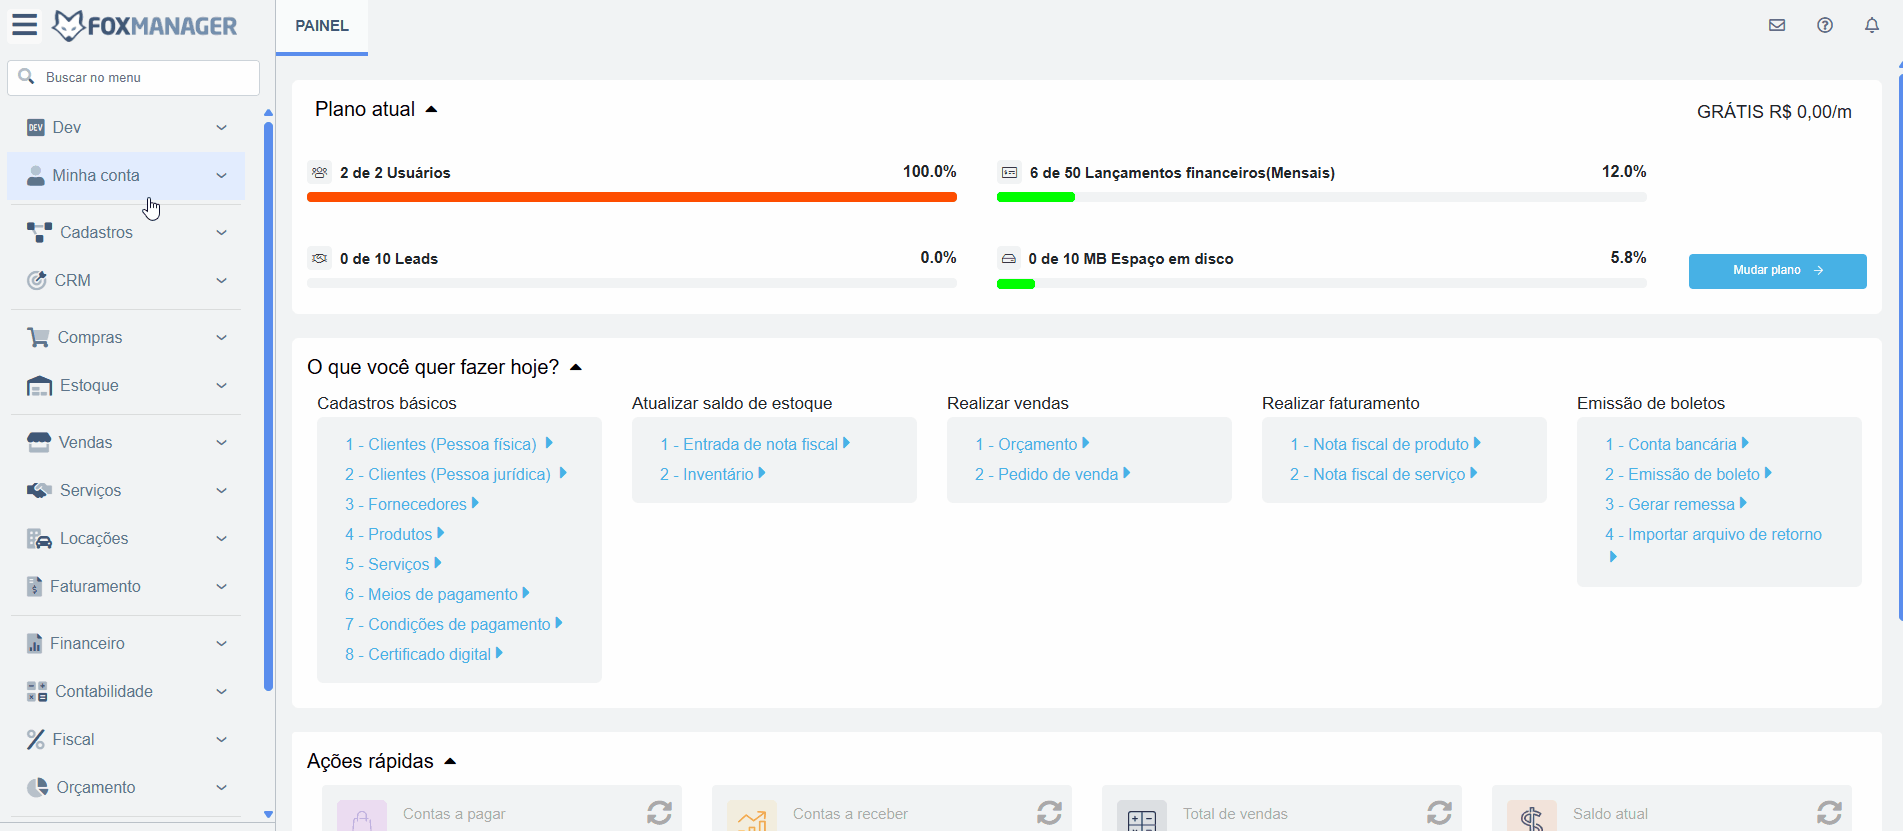
Task: Click the Mudar plano button
Action: coord(1777,271)
